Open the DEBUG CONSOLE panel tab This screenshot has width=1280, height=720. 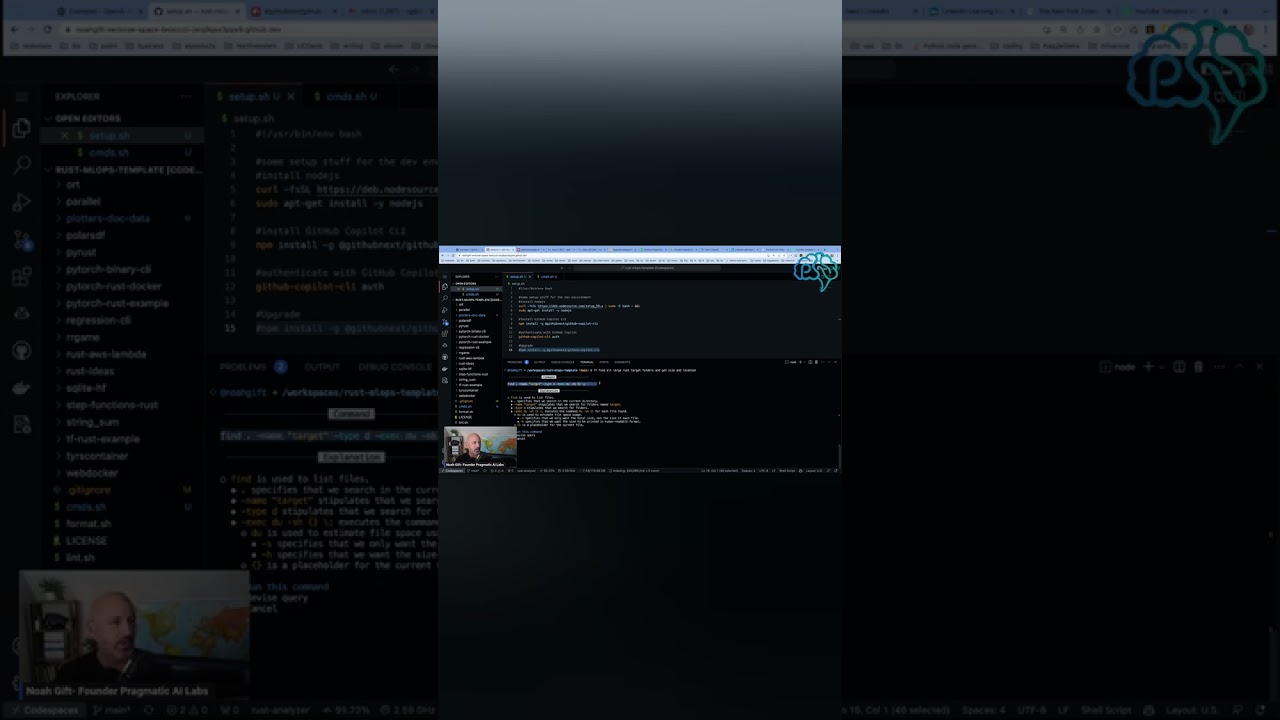pyautogui.click(x=563, y=362)
